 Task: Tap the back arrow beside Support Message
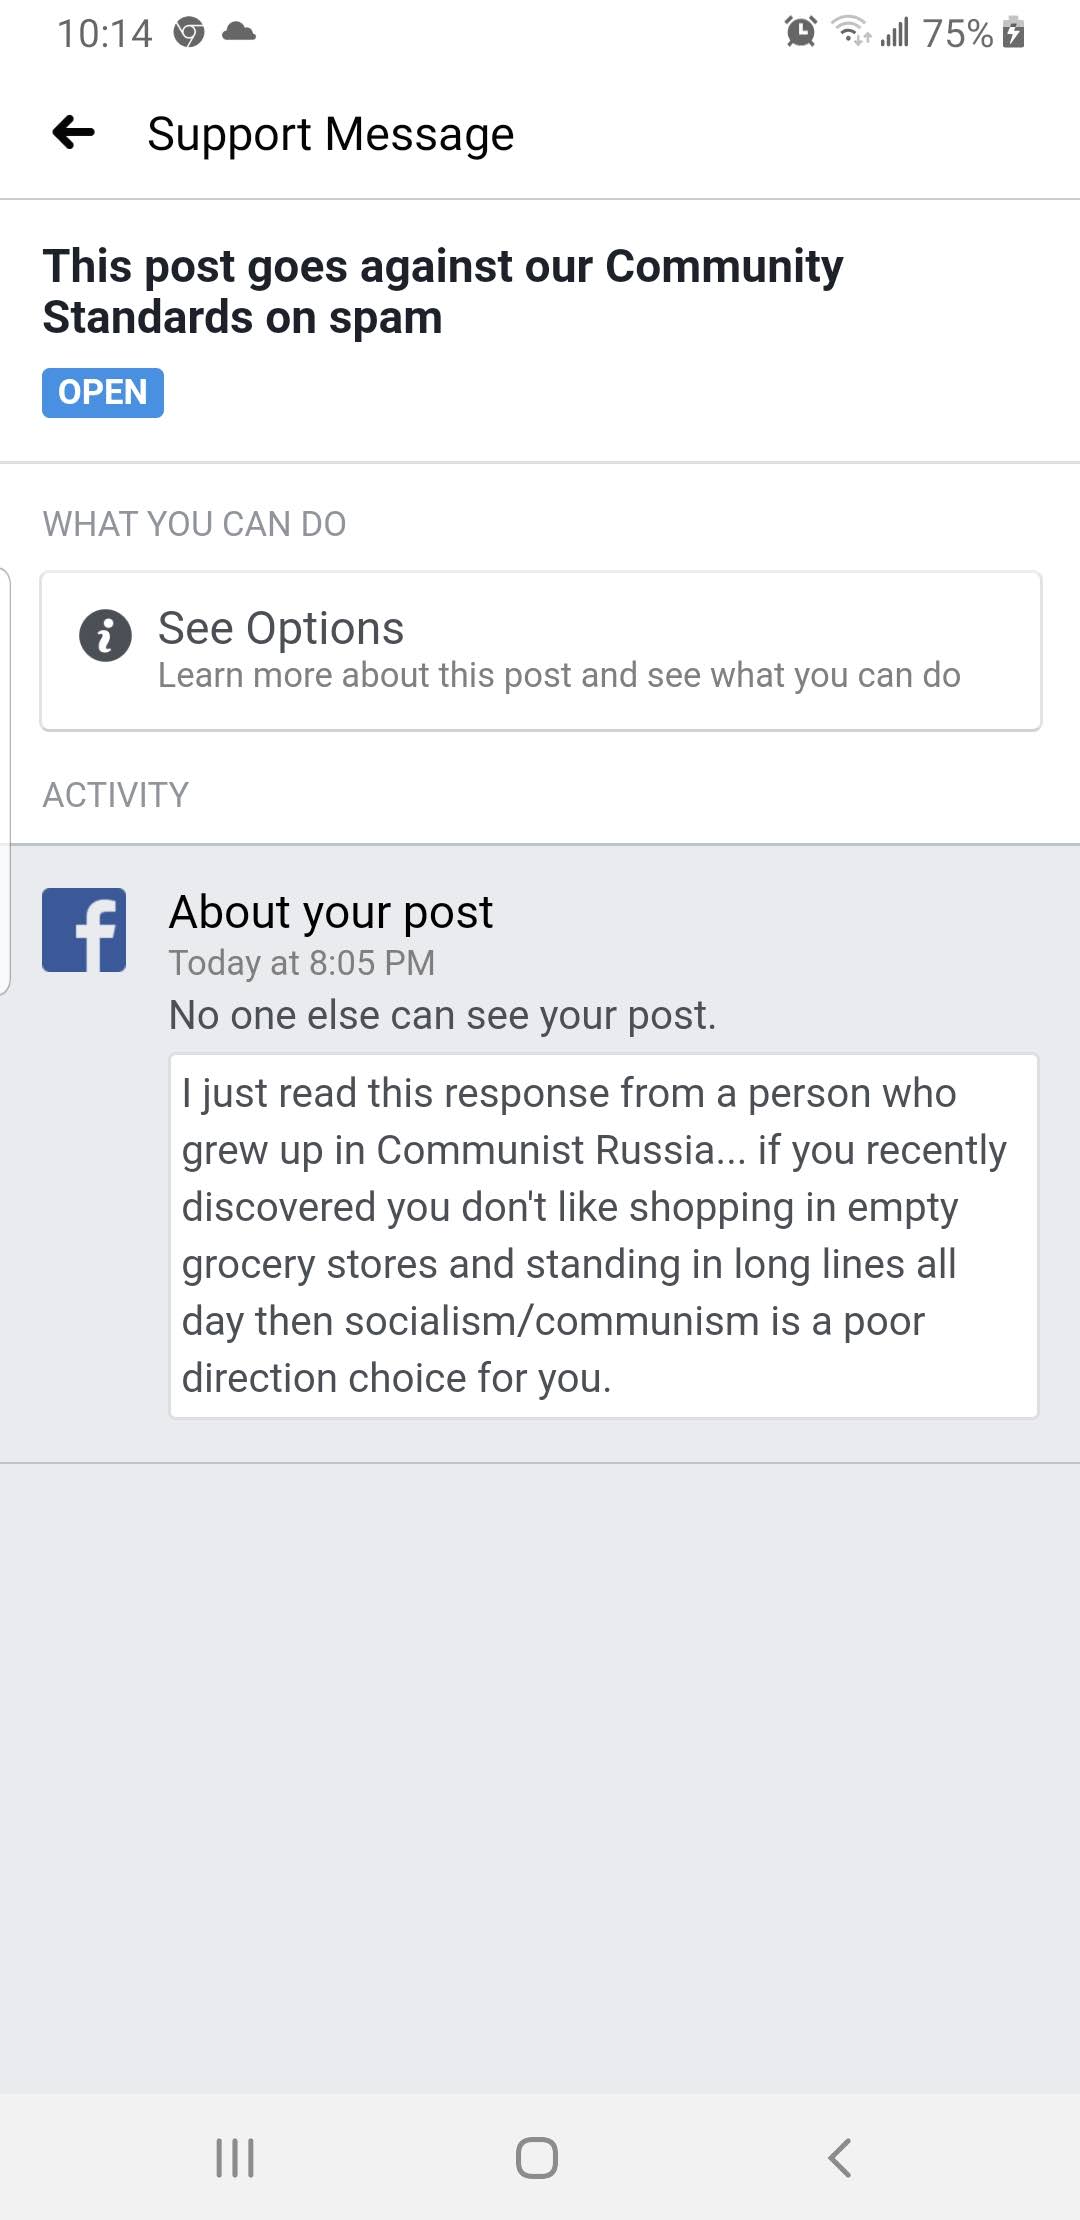[74, 132]
